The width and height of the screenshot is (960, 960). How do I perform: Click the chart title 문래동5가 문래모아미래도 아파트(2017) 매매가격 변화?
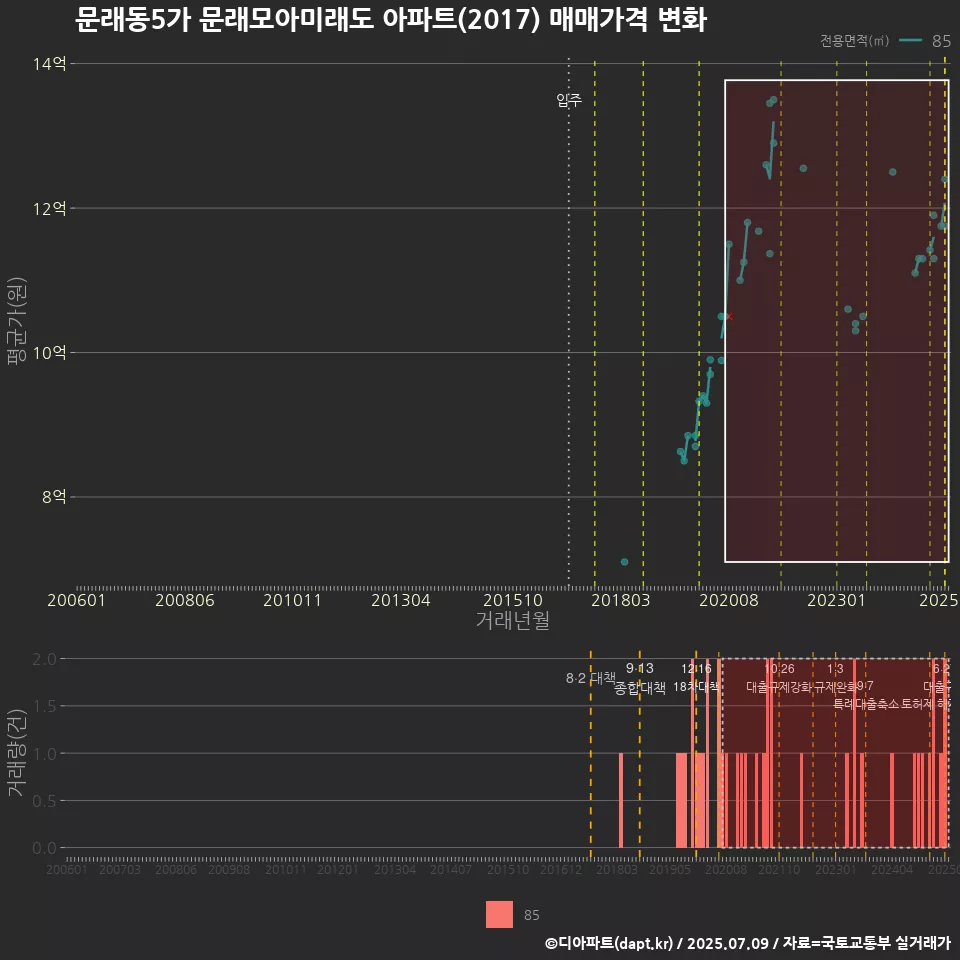pyautogui.click(x=391, y=20)
